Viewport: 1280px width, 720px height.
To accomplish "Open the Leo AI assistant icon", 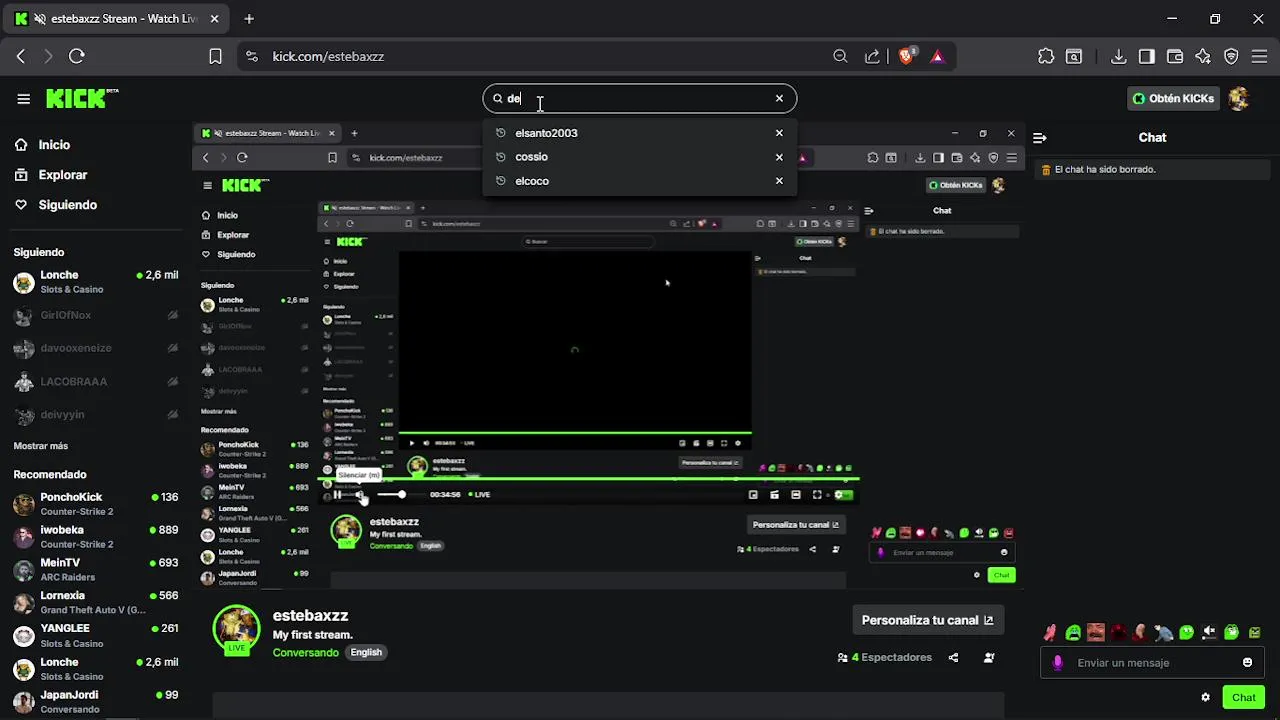I will (x=1203, y=56).
